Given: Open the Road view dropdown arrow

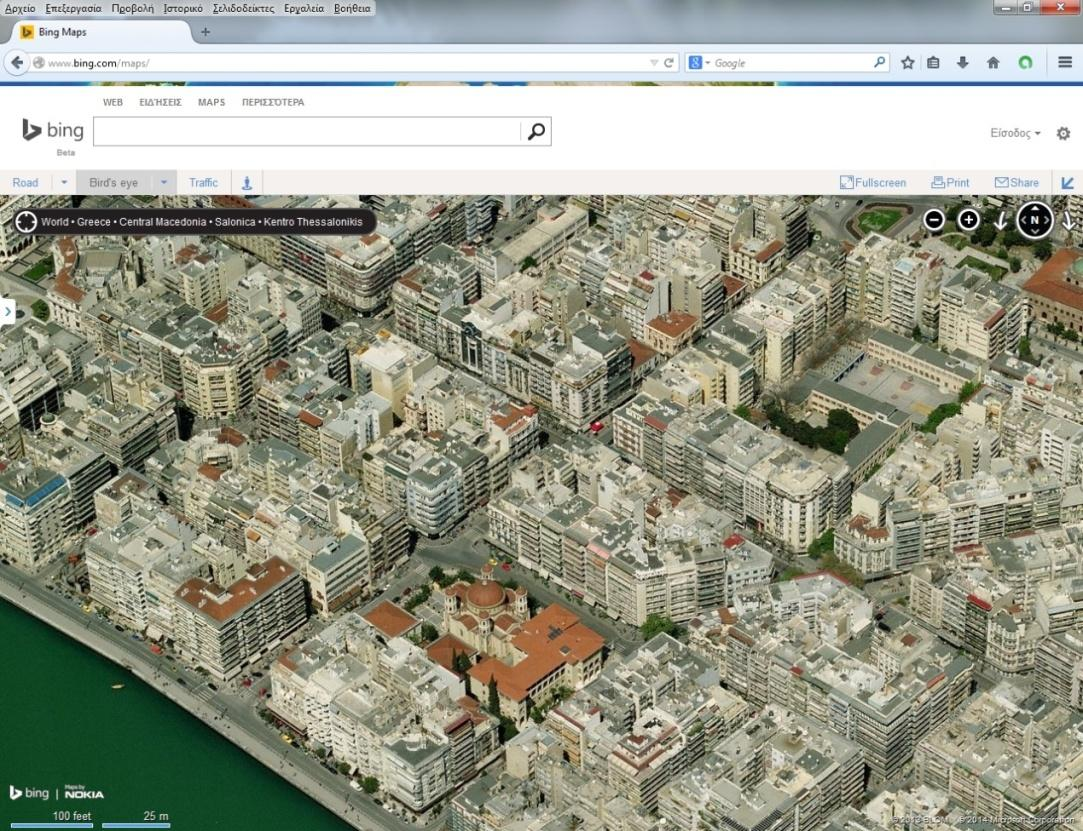Looking at the screenshot, I should [x=64, y=182].
